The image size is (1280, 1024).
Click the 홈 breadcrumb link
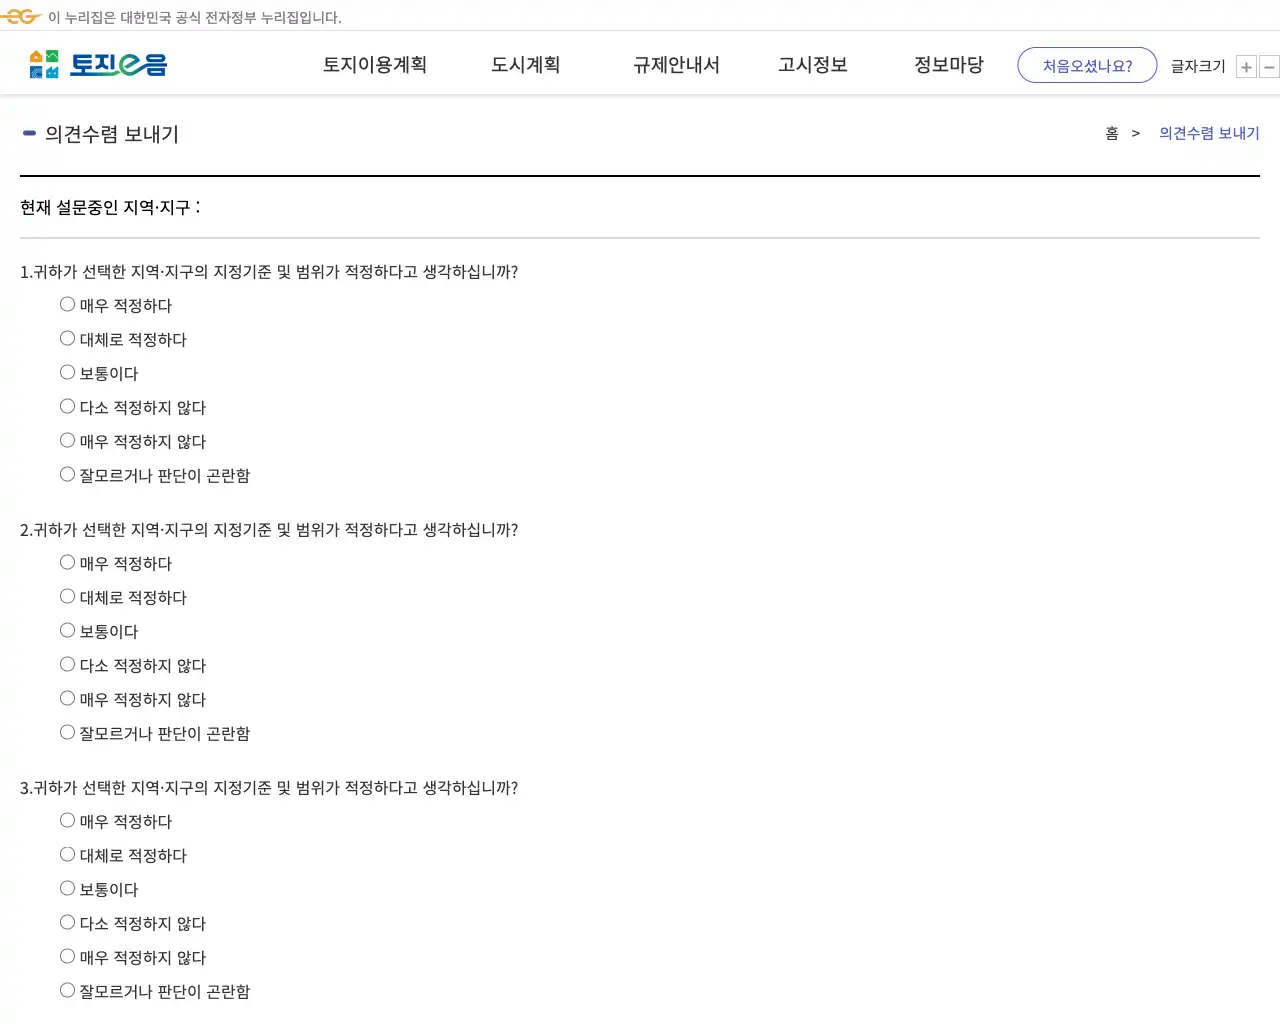[1111, 133]
